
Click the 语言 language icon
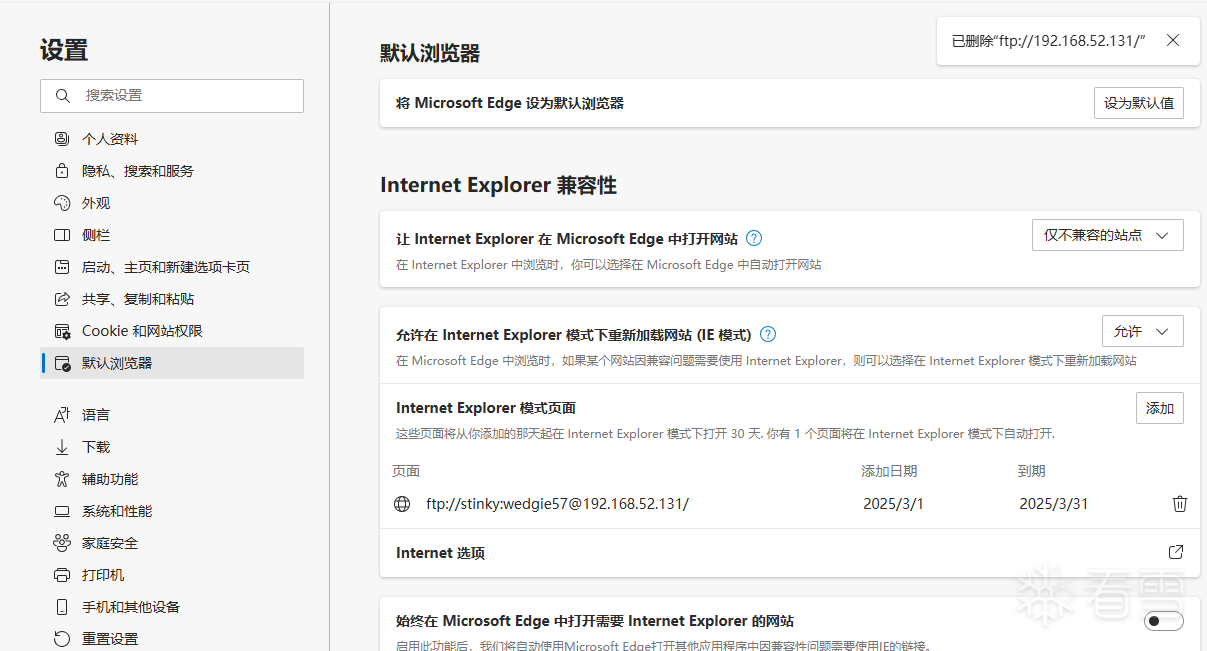point(62,415)
